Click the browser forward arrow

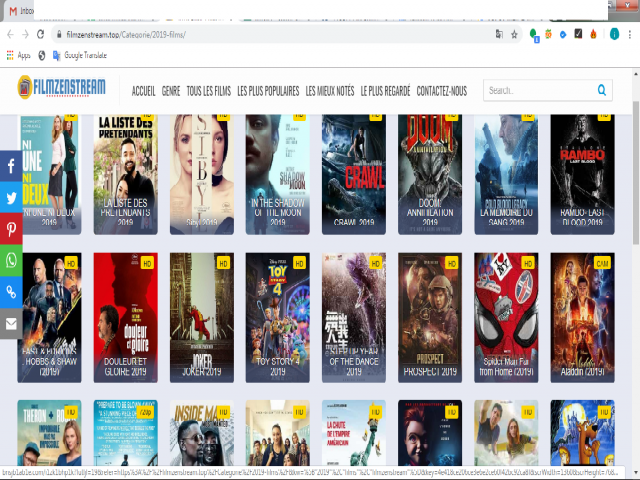point(25,35)
